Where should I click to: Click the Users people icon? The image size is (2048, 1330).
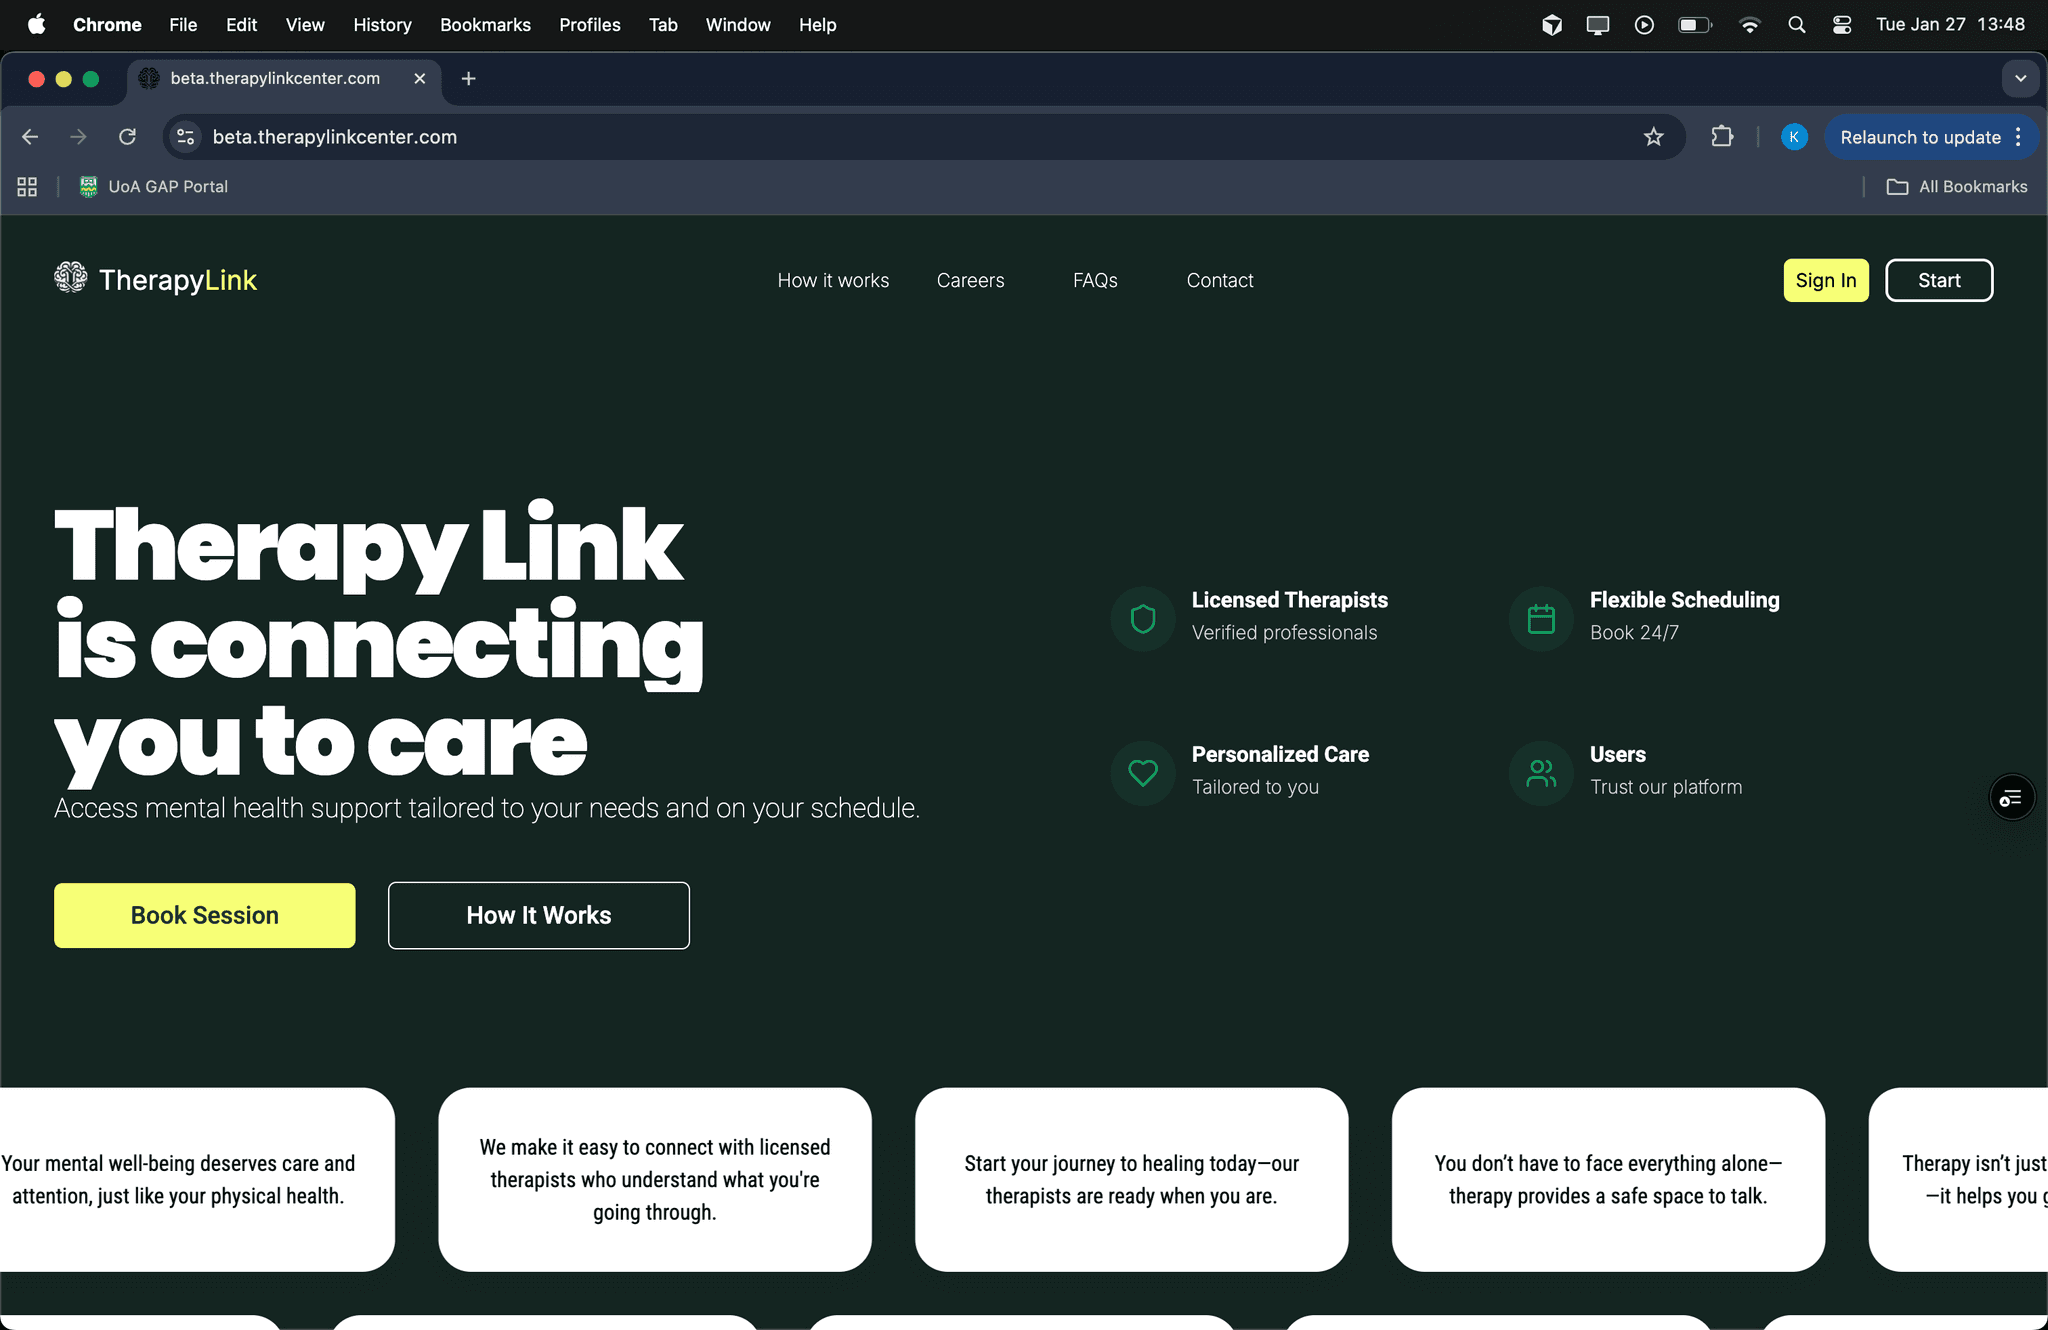(1541, 773)
